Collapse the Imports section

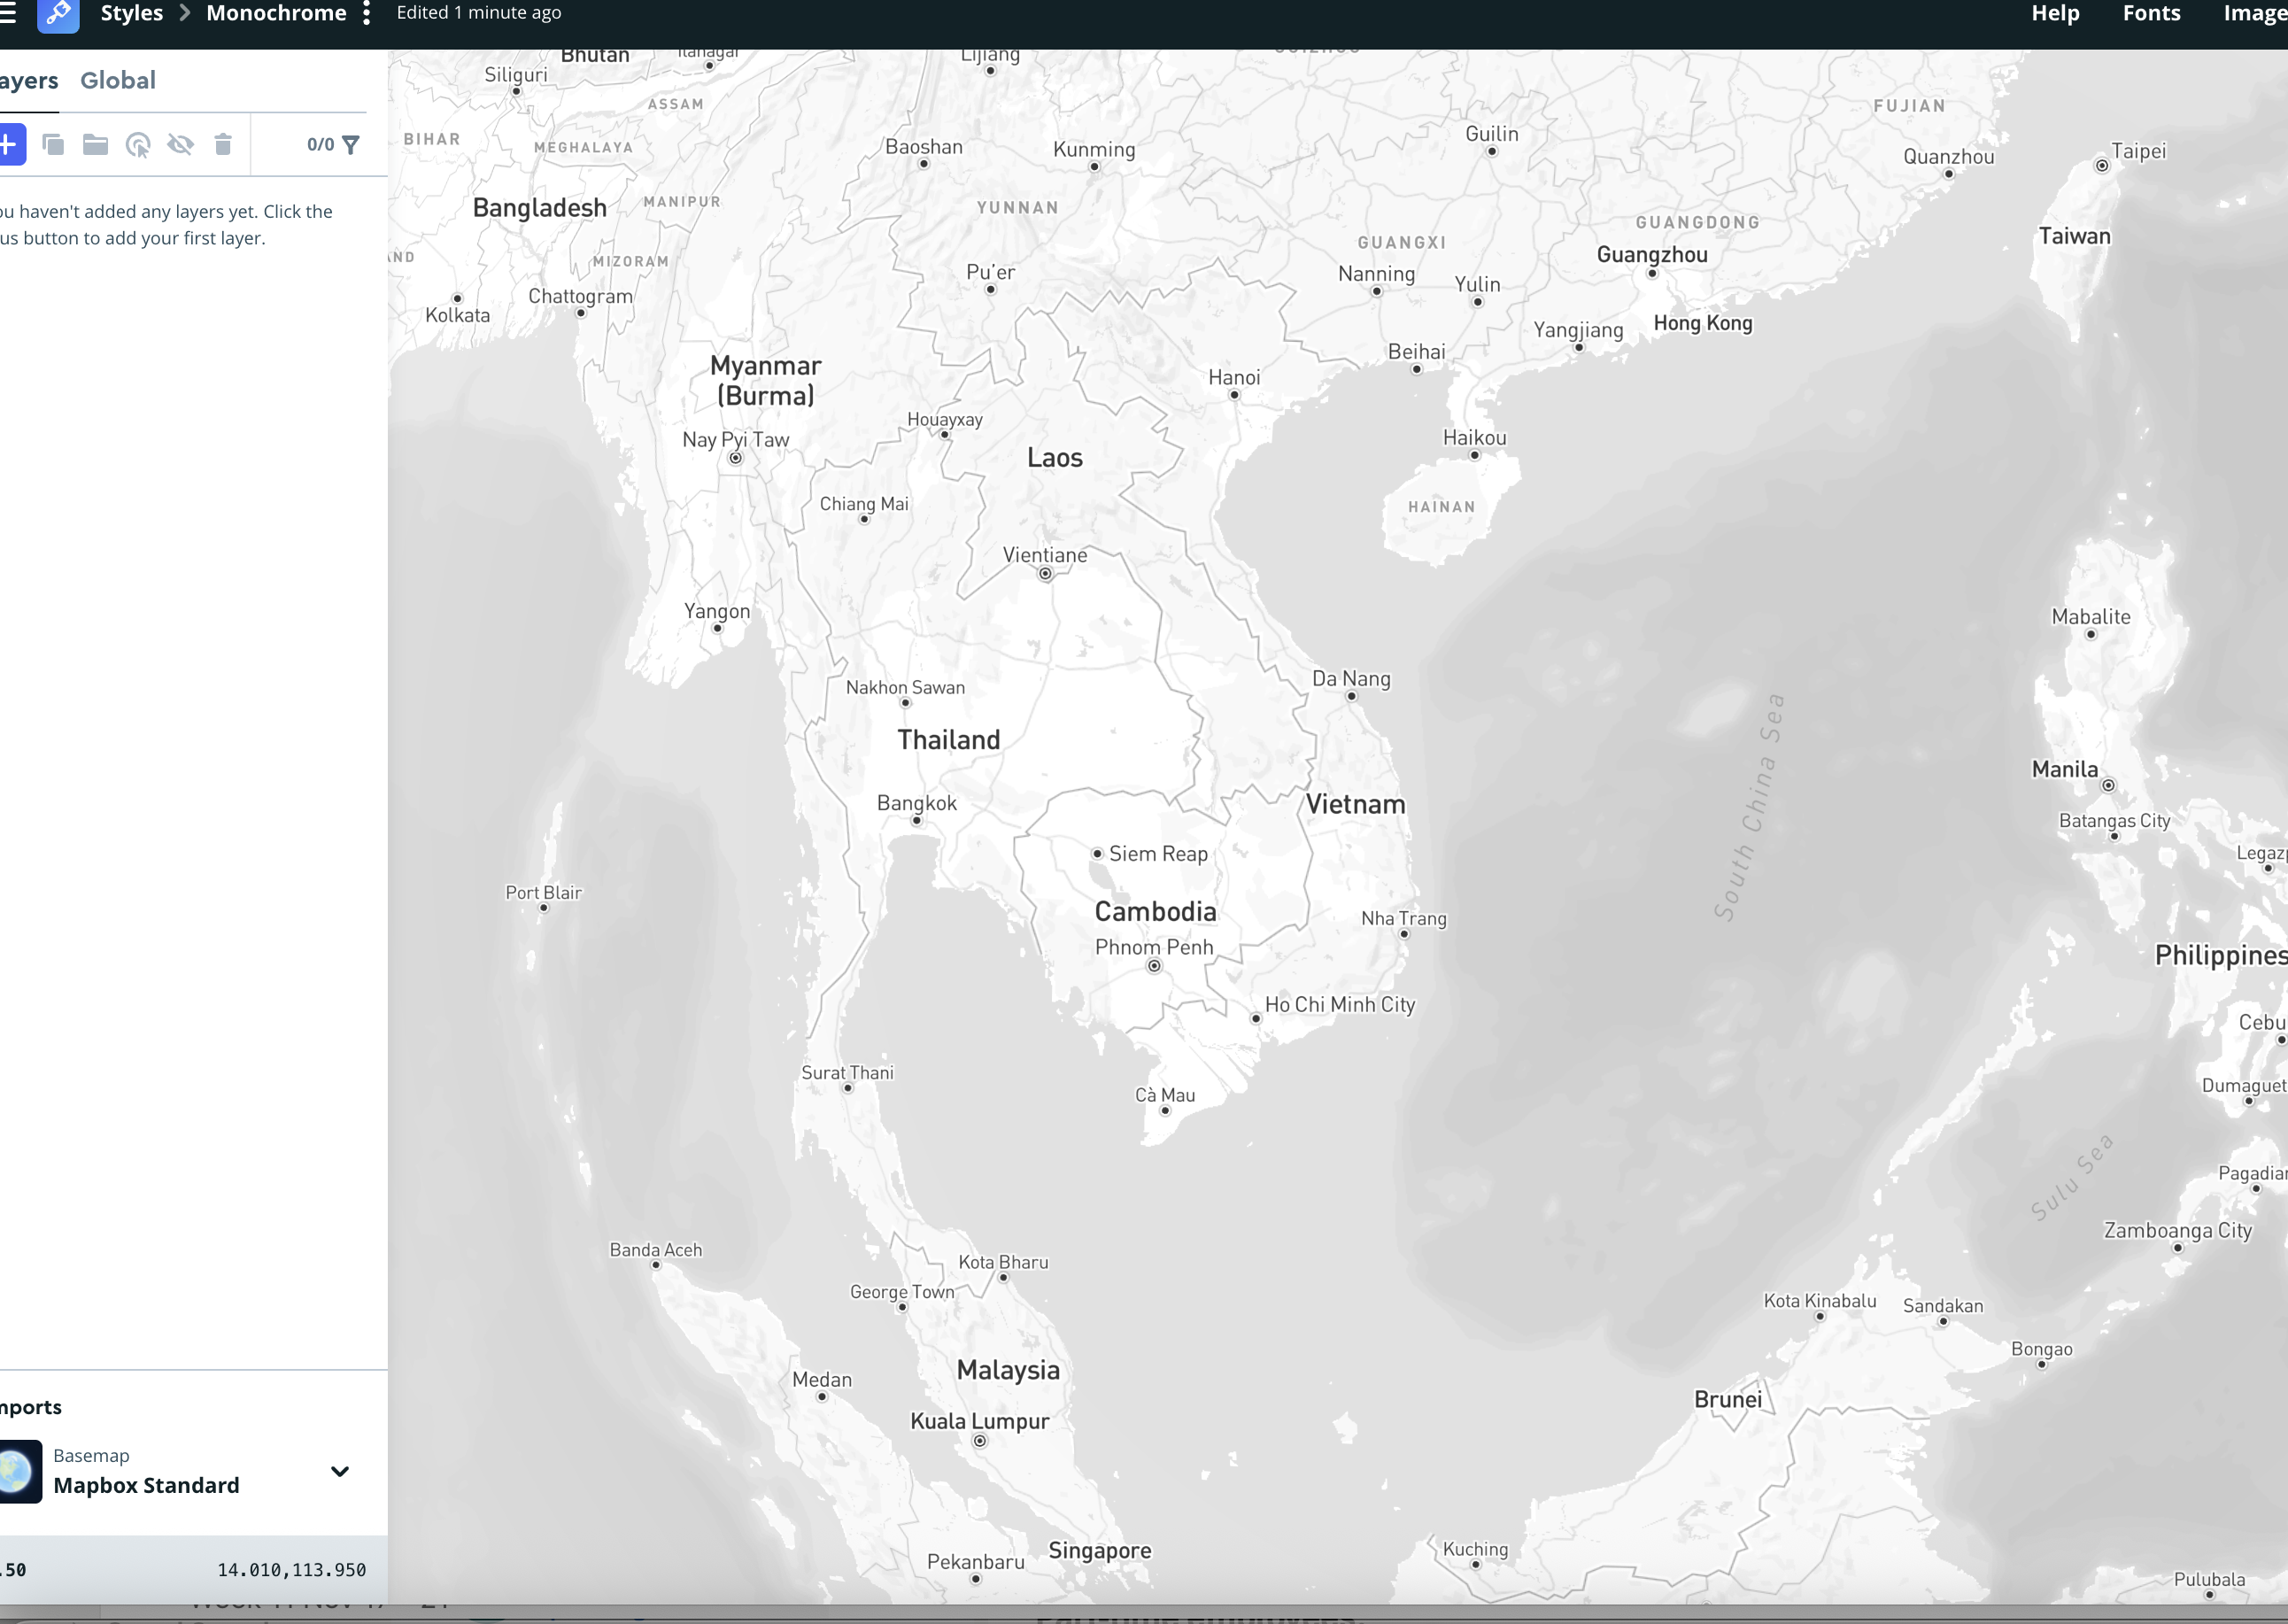[30, 1406]
